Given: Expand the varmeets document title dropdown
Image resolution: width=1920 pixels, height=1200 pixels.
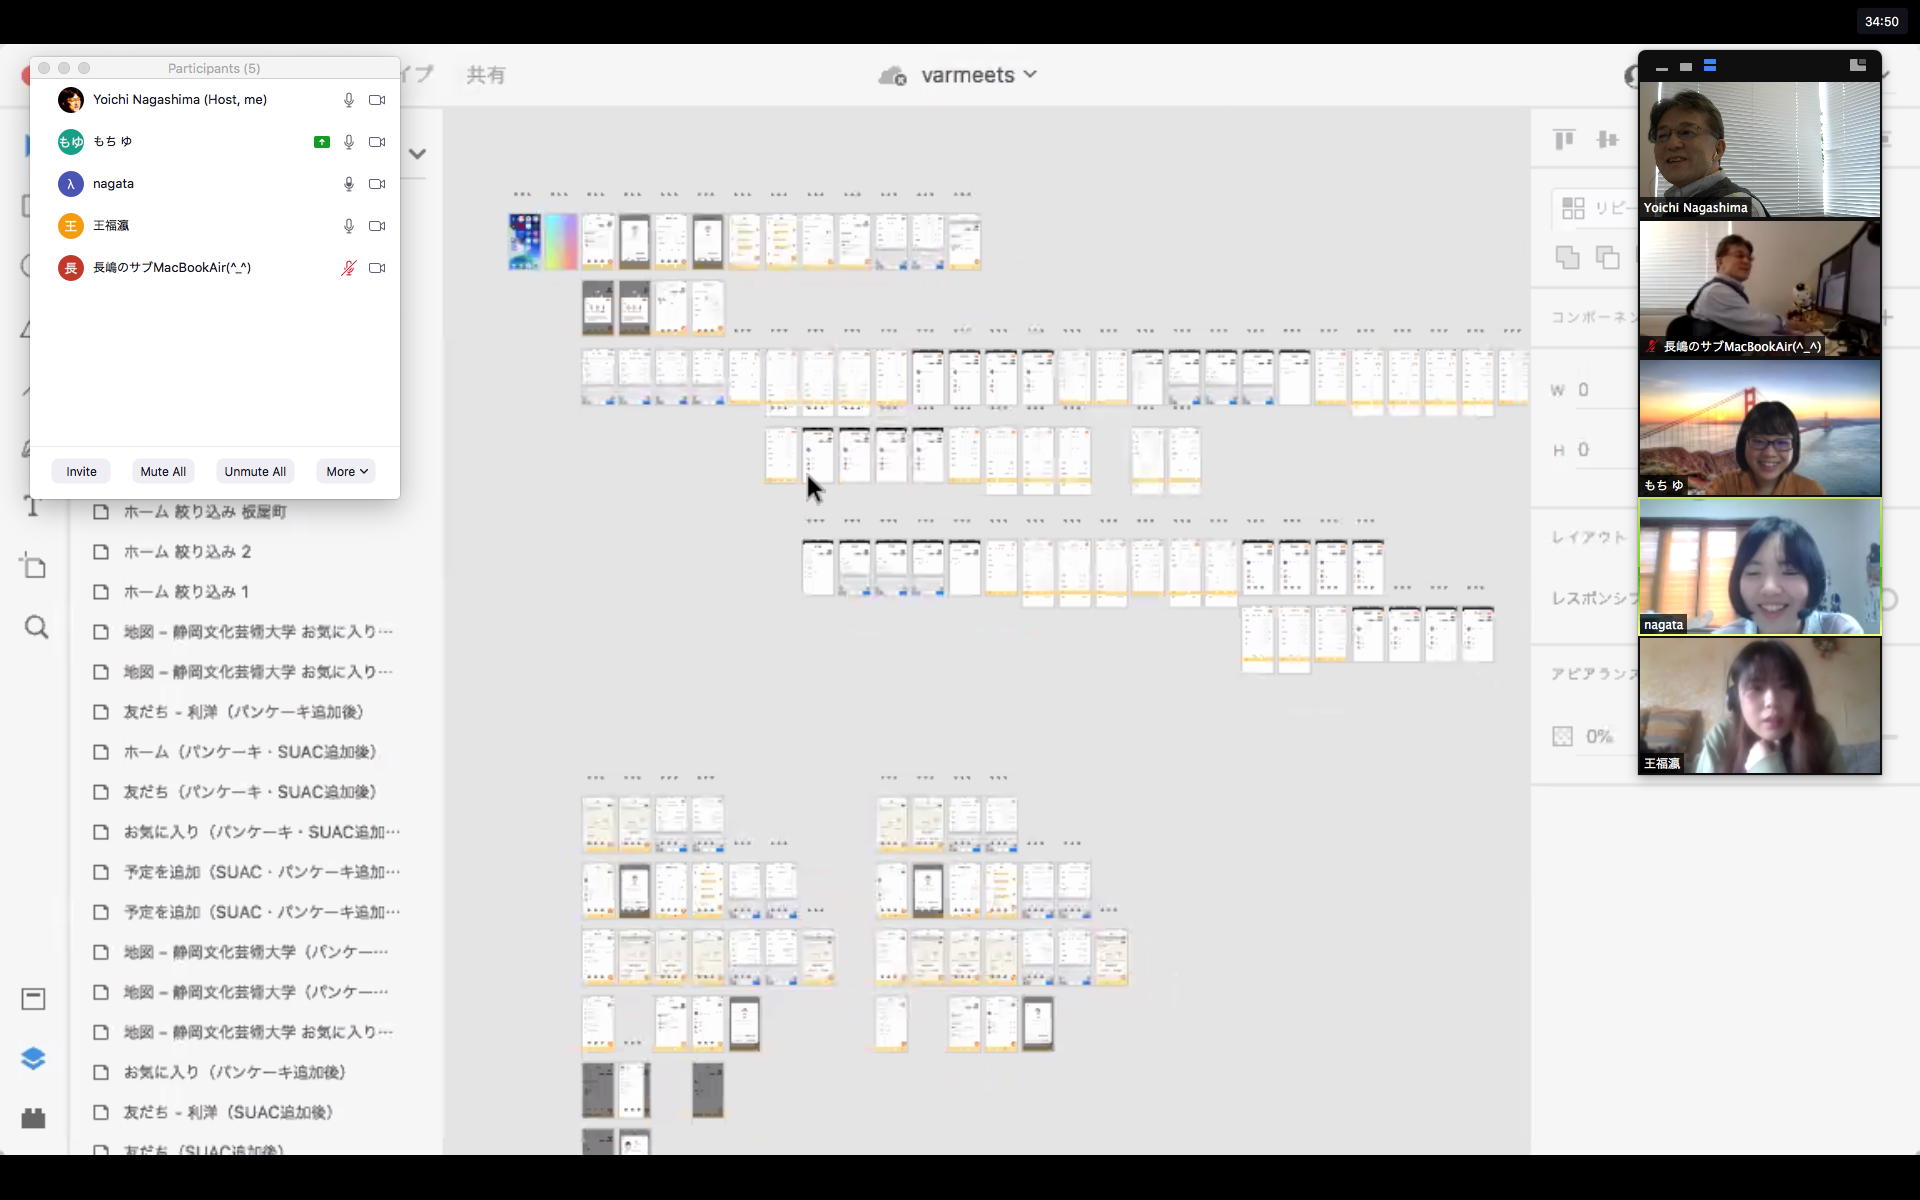Looking at the screenshot, I should [x=1031, y=75].
